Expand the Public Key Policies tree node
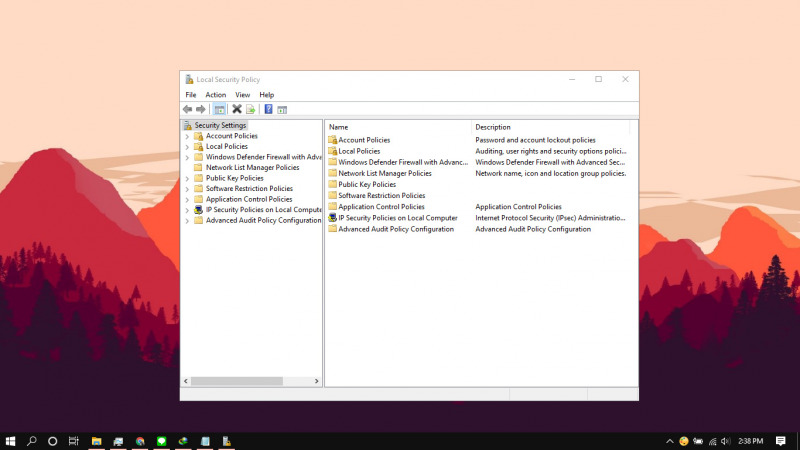This screenshot has width=800, height=450. [x=187, y=179]
